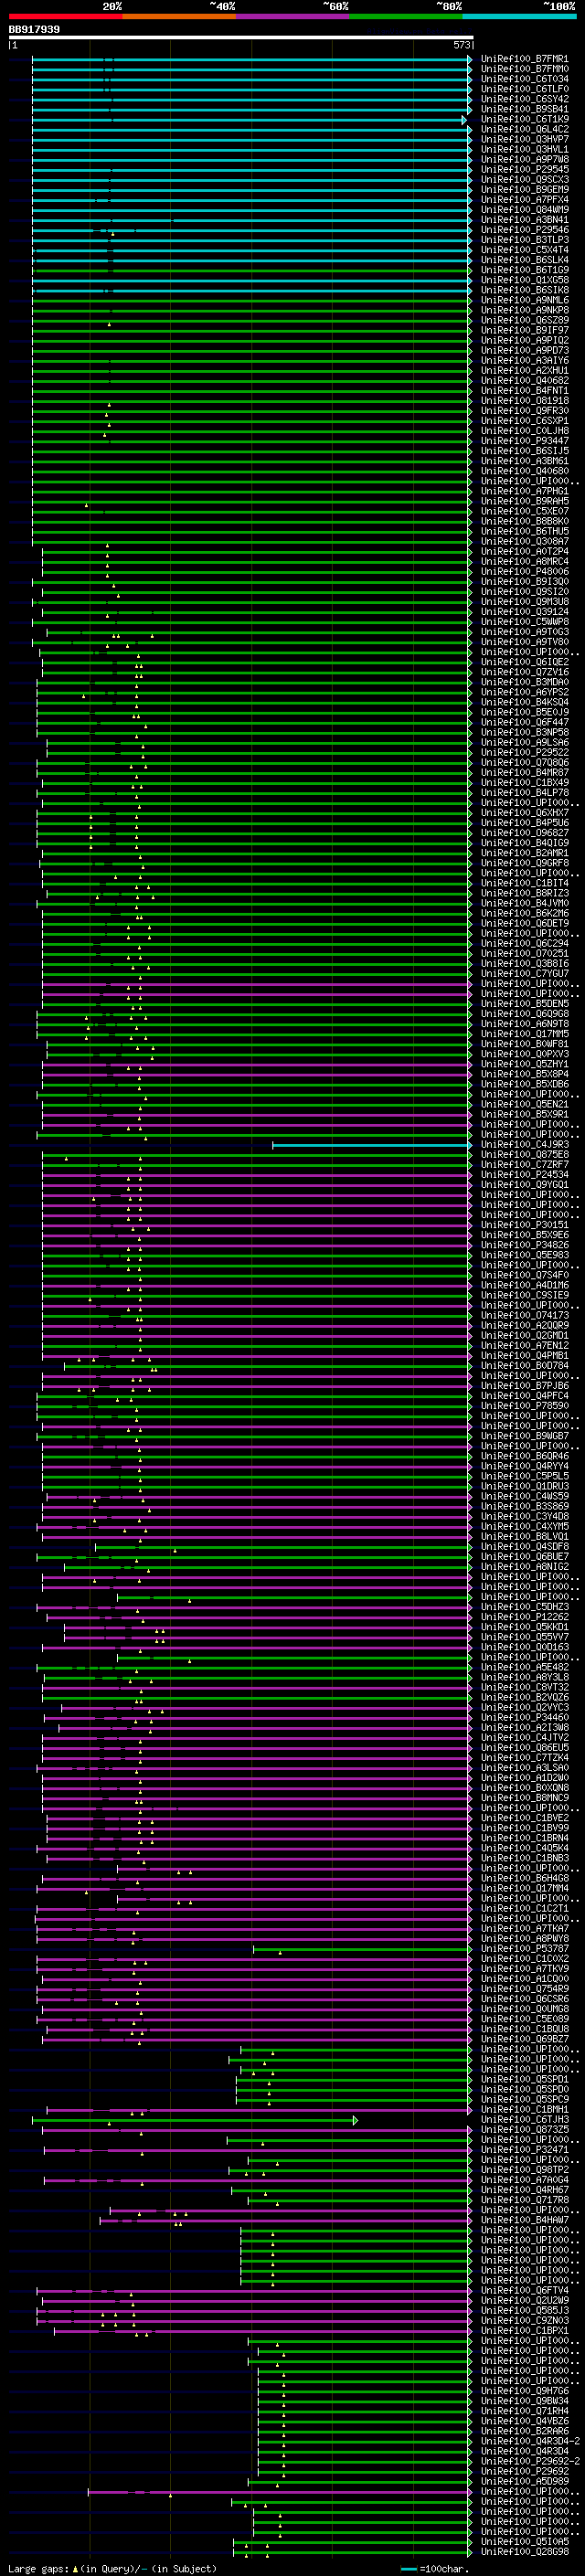This screenshot has height=2576, width=585.
Task: Select hit label UniRef100_P32471
Action: (525, 2150)
